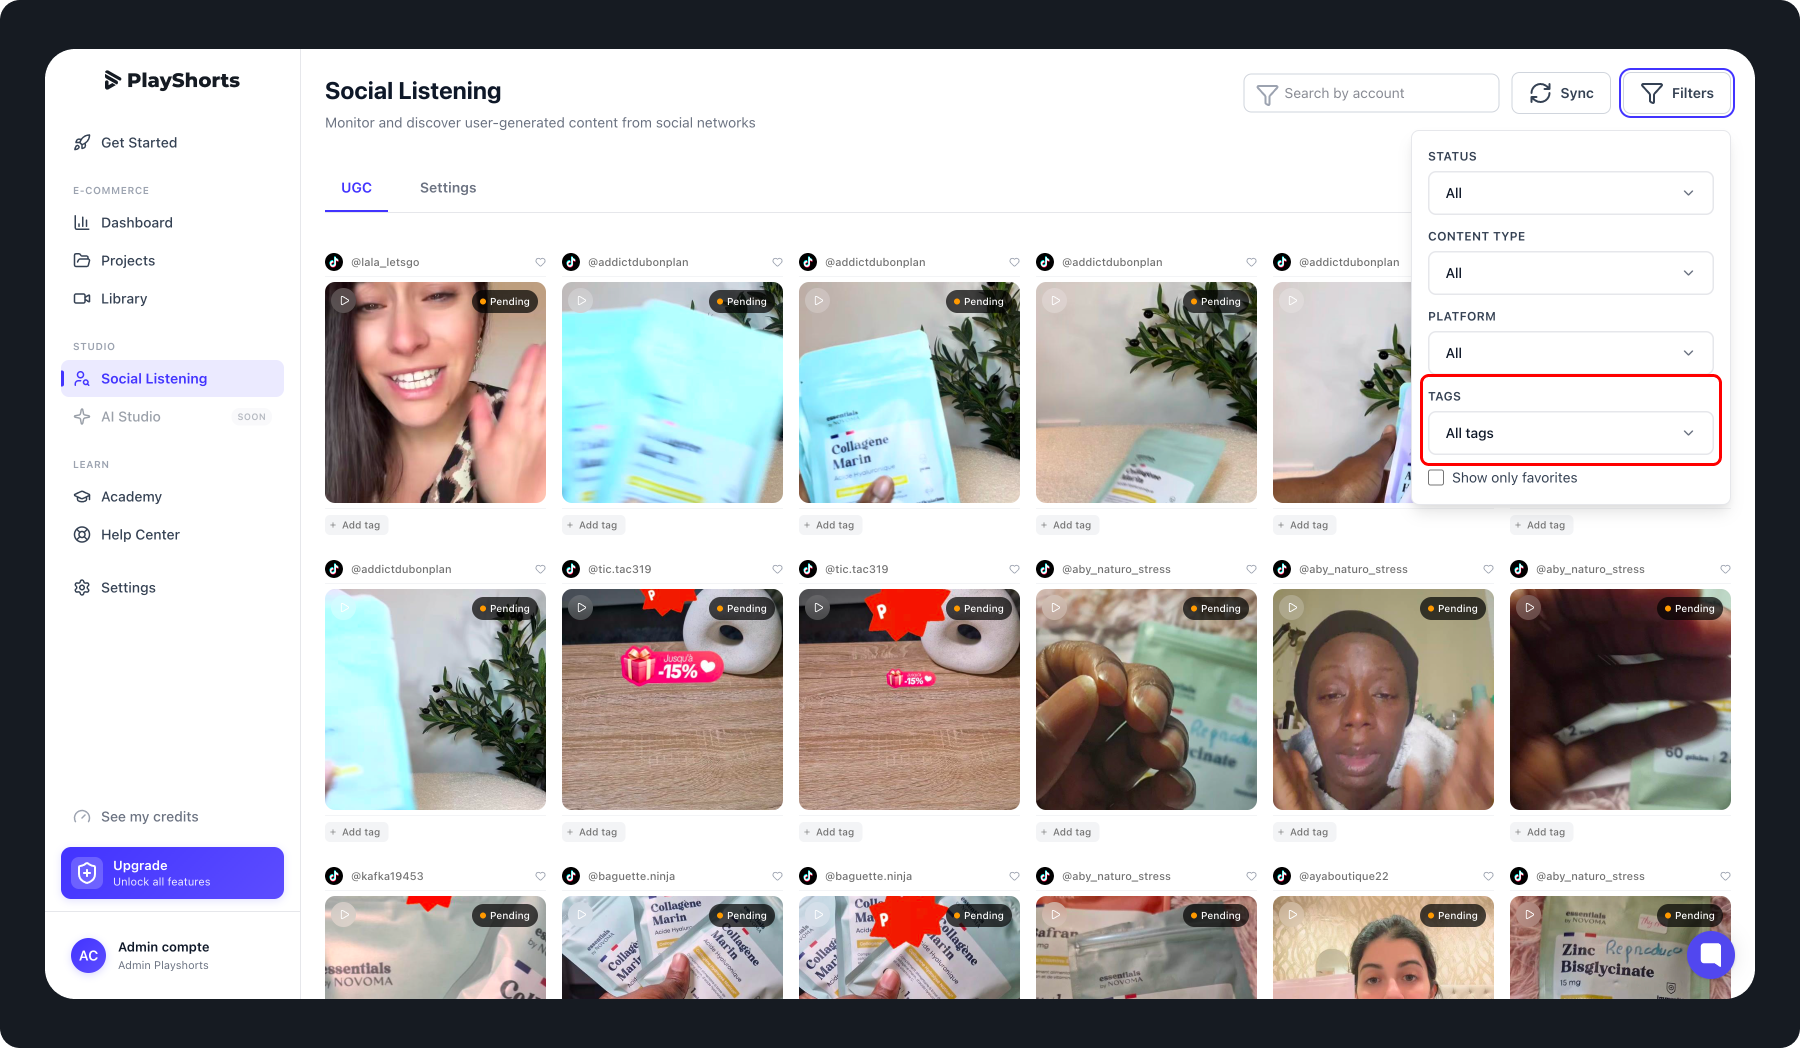Viewport: 1800px width, 1048px height.
Task: Click the TikTok icon next to @kafka19453
Action: [x=334, y=876]
